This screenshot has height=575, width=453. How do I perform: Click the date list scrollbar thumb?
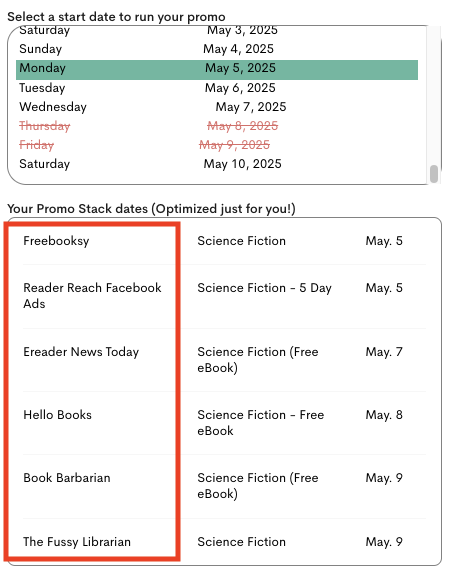pyautogui.click(x=434, y=173)
